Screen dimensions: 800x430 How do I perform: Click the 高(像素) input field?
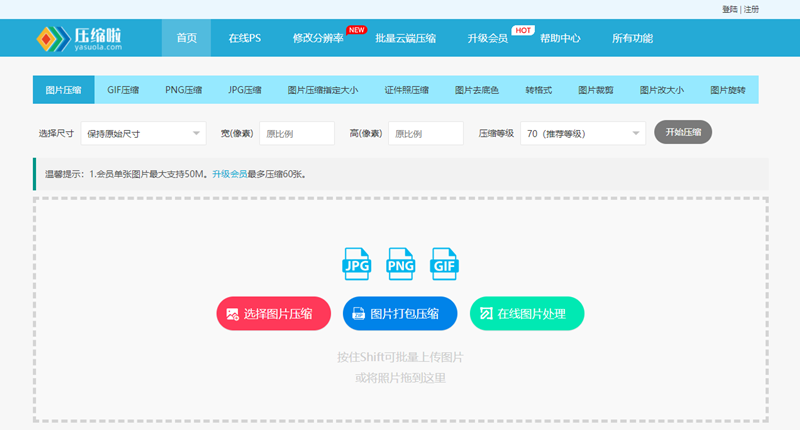tap(426, 133)
